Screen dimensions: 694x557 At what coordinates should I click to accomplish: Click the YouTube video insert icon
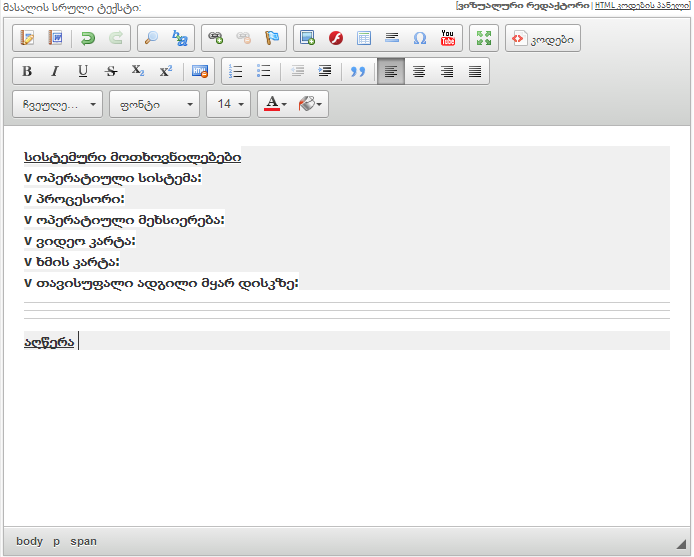(447, 38)
